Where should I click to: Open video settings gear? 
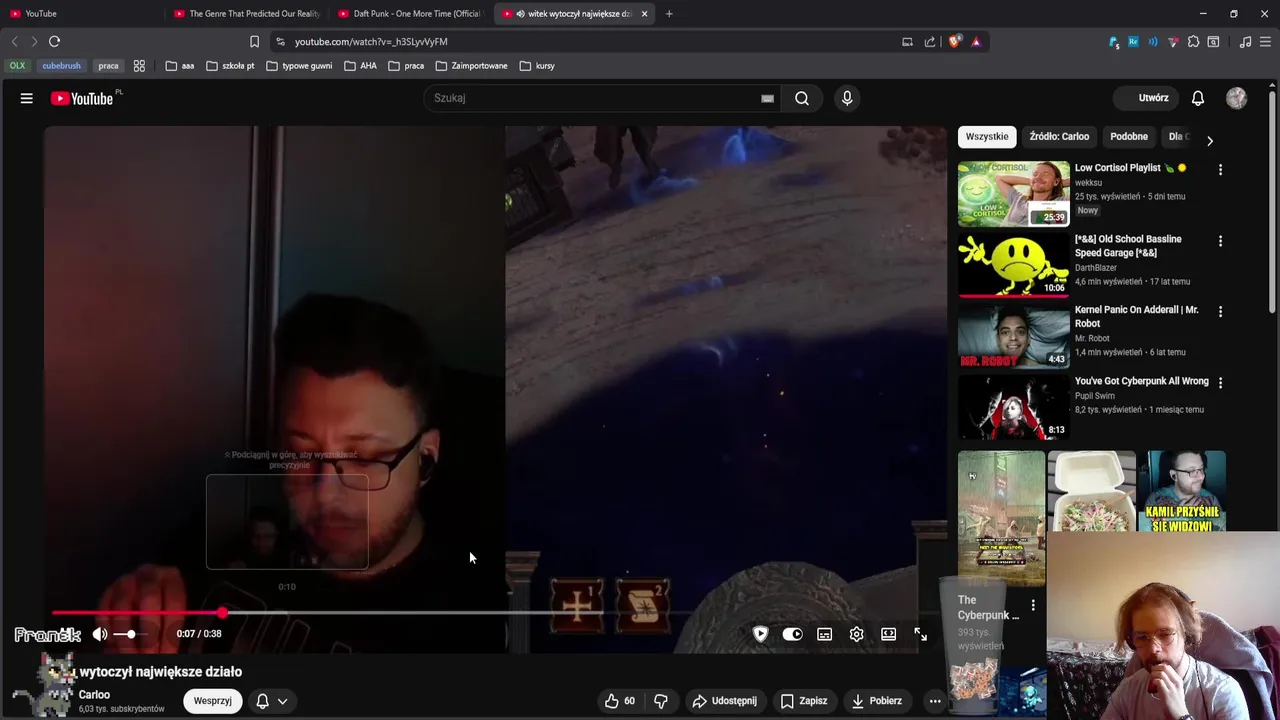(x=857, y=634)
